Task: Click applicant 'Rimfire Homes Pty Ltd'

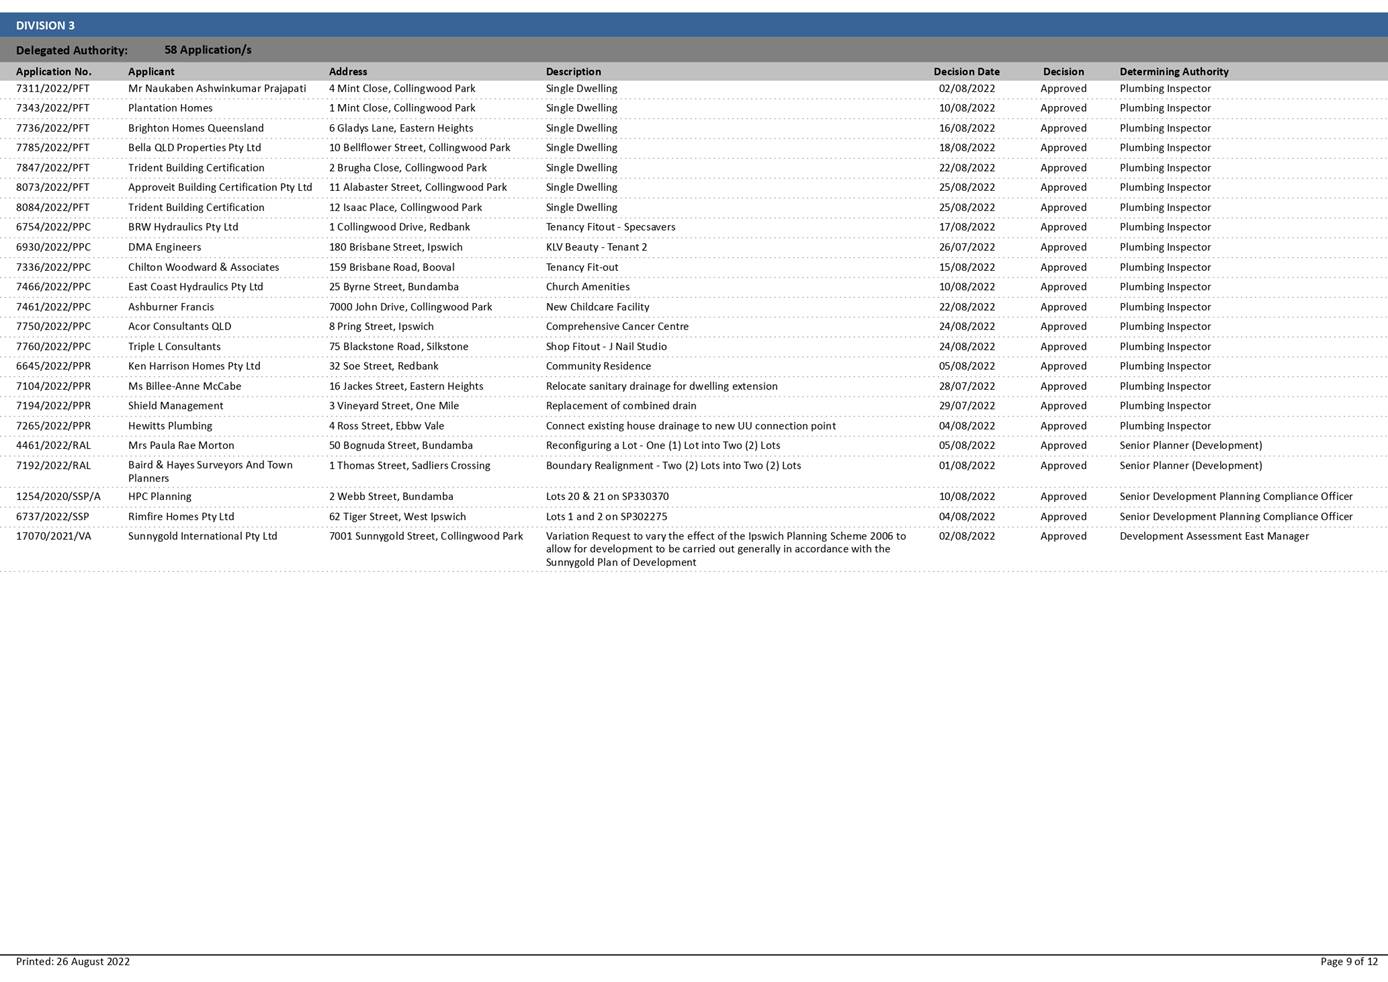Action: (x=181, y=517)
